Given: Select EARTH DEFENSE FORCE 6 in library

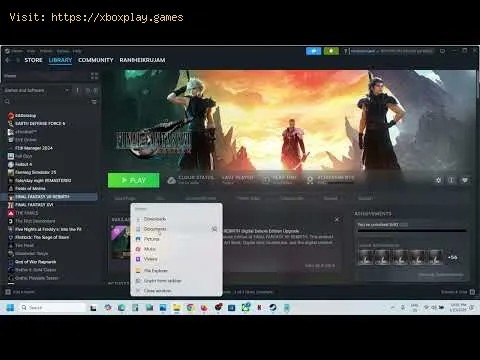Looking at the screenshot, I should coord(40,124).
